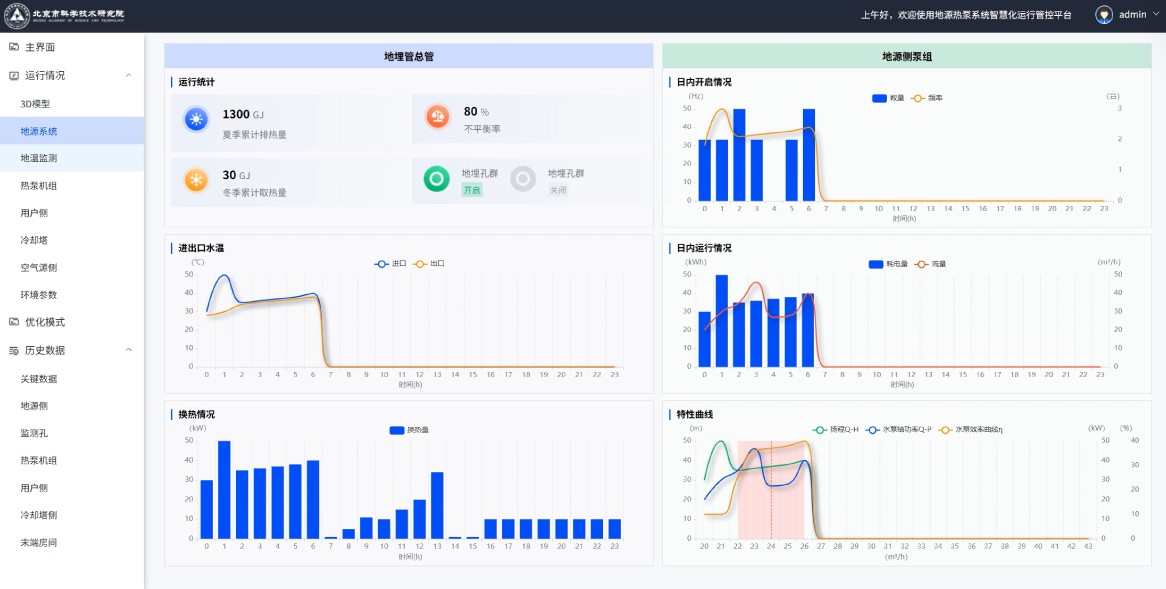Viewport: 1166px width, 589px height.
Task: Open the 3D模型 menu item
Action: (x=35, y=104)
